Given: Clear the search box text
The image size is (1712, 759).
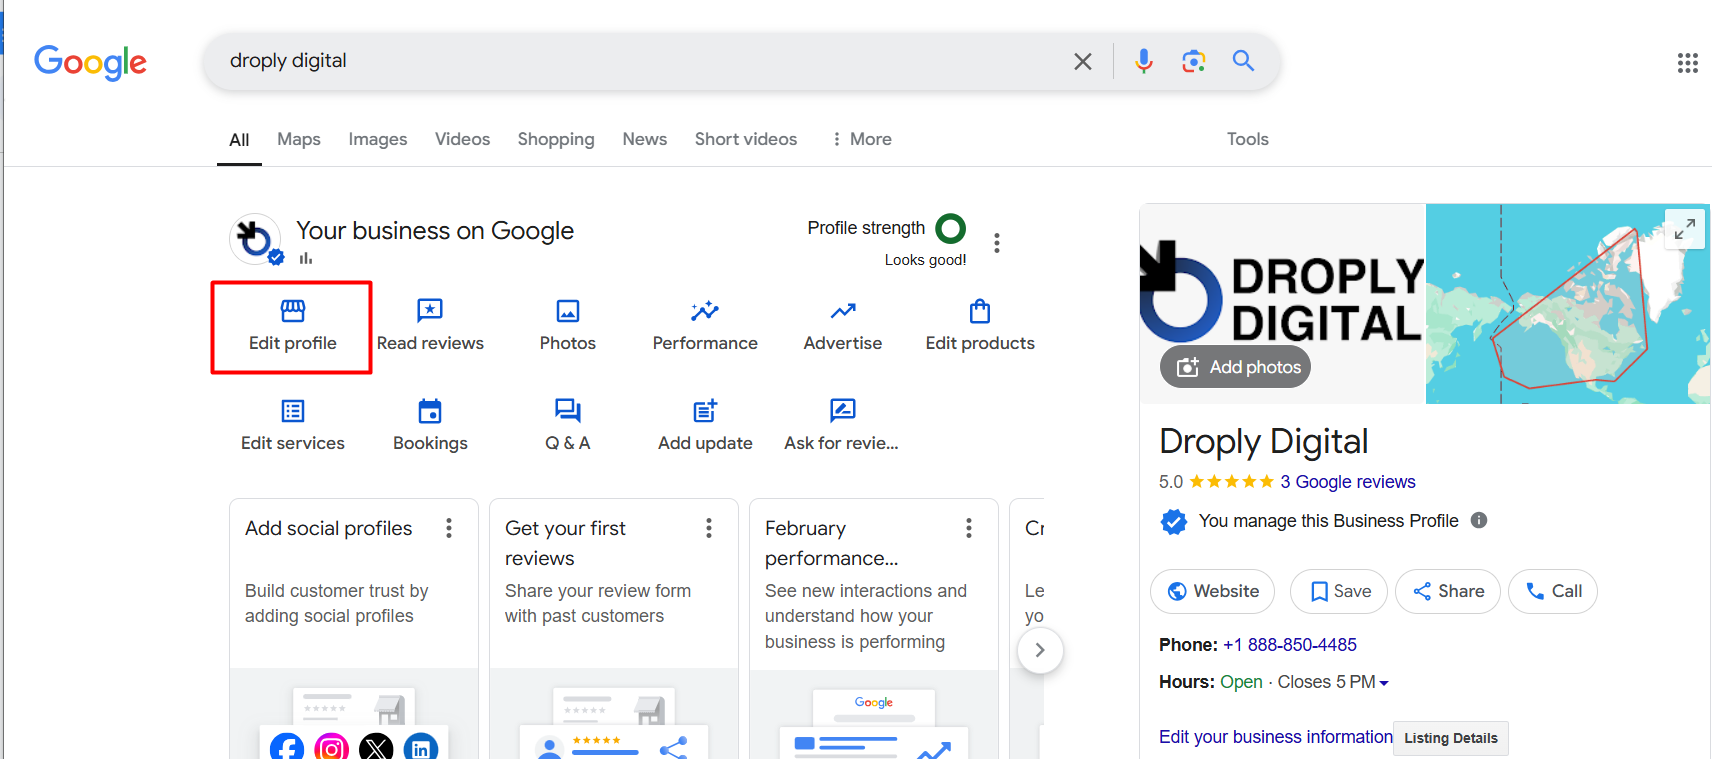Looking at the screenshot, I should click(x=1082, y=61).
